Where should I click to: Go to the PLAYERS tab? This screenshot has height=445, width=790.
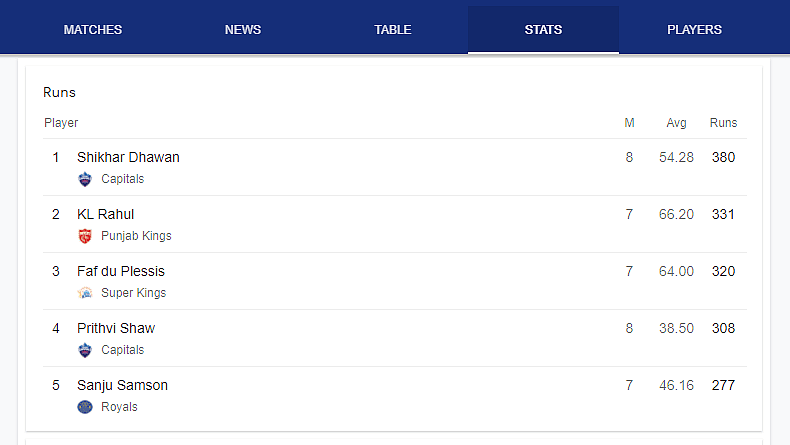click(x=694, y=30)
